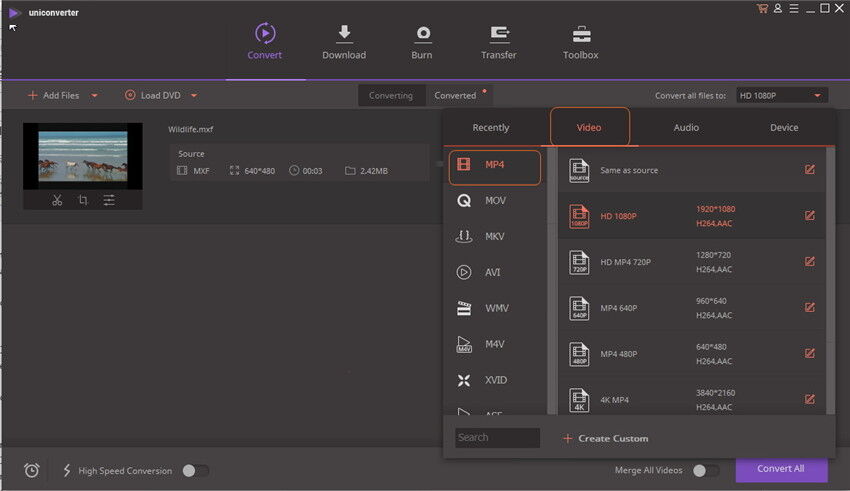Edit the MP4 640P preset

[809, 308]
